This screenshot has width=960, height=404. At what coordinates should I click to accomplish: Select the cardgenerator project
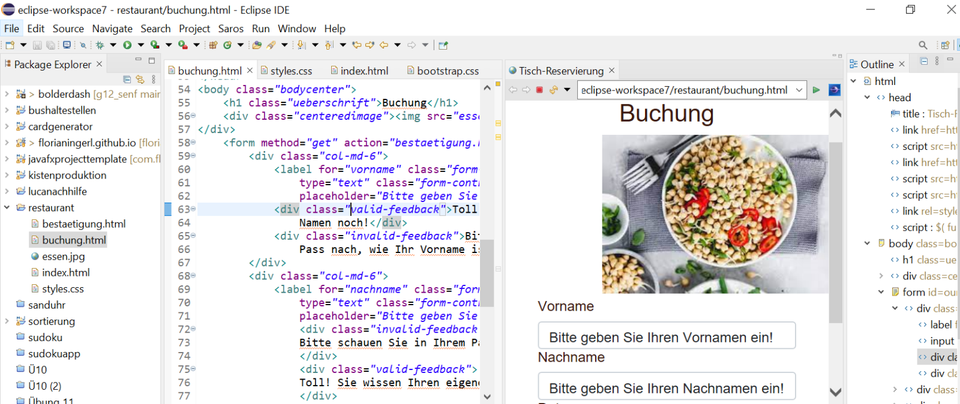tap(54, 127)
